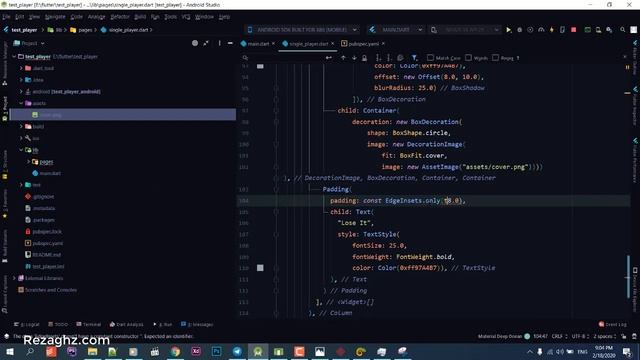Image resolution: width=640 pixels, height=360 pixels.
Task: Open the Logcat tool window
Action: click(x=27, y=324)
